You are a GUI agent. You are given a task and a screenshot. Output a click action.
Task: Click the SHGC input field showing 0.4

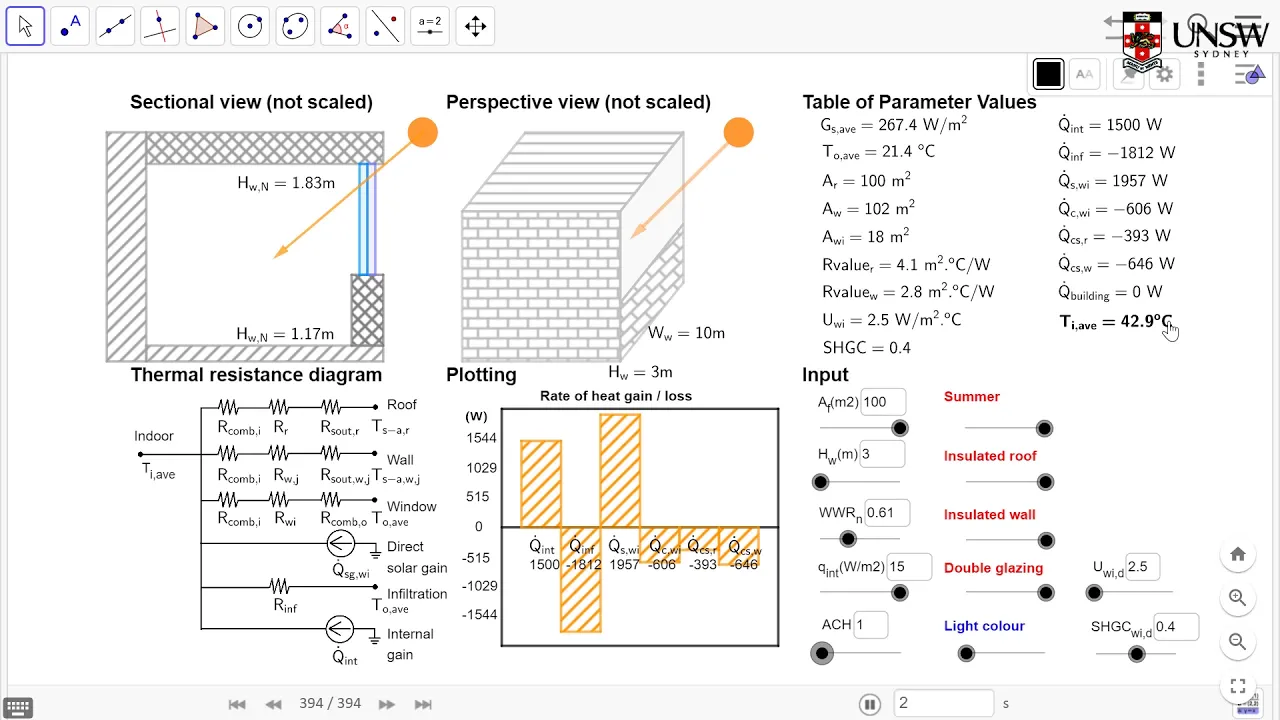pos(1176,628)
